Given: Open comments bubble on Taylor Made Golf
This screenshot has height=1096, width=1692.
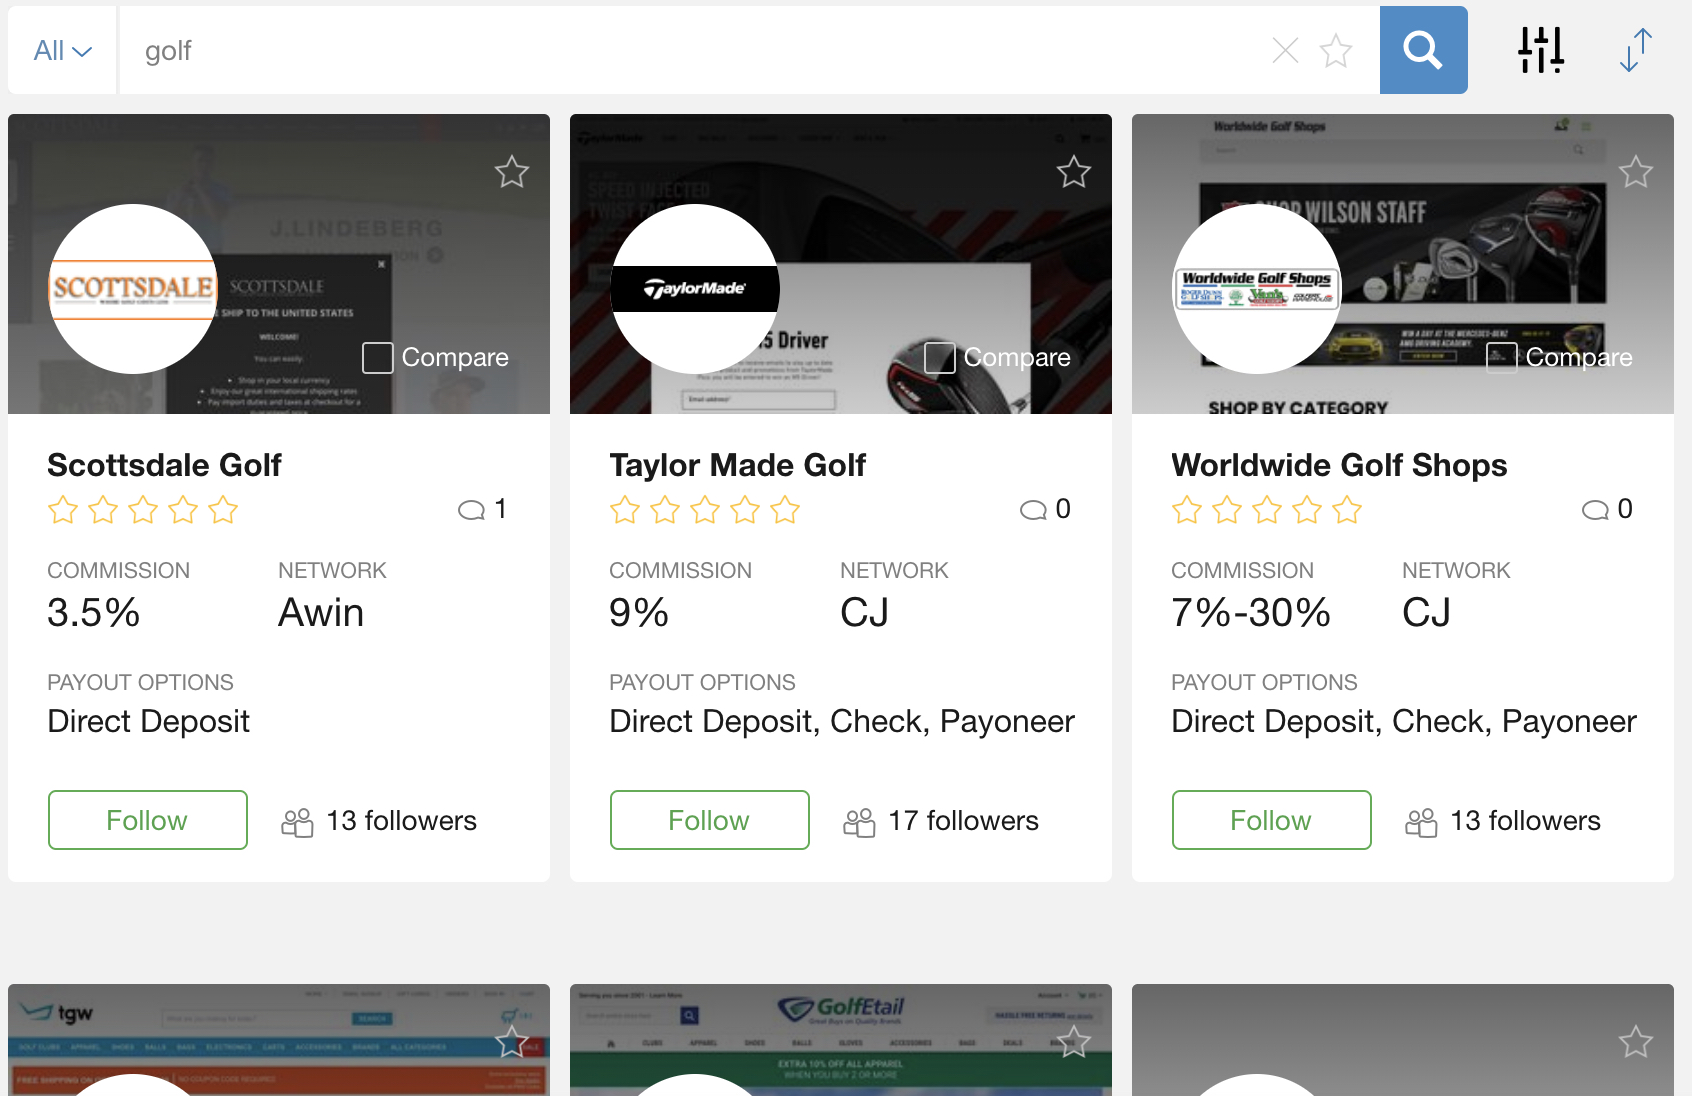Looking at the screenshot, I should pos(1033,510).
